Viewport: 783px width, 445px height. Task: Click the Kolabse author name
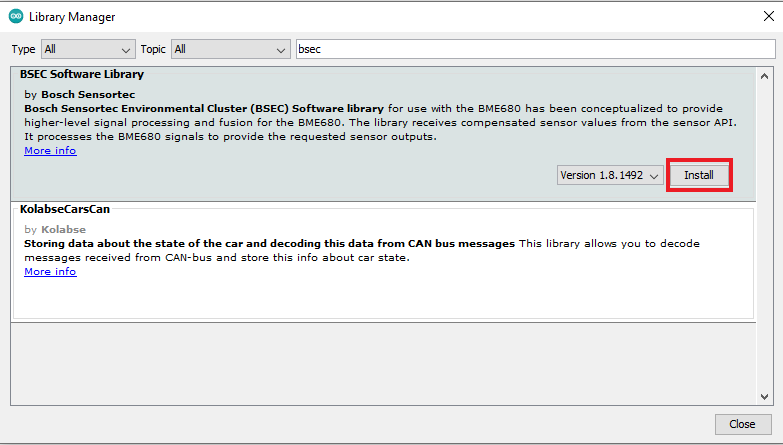tap(63, 229)
